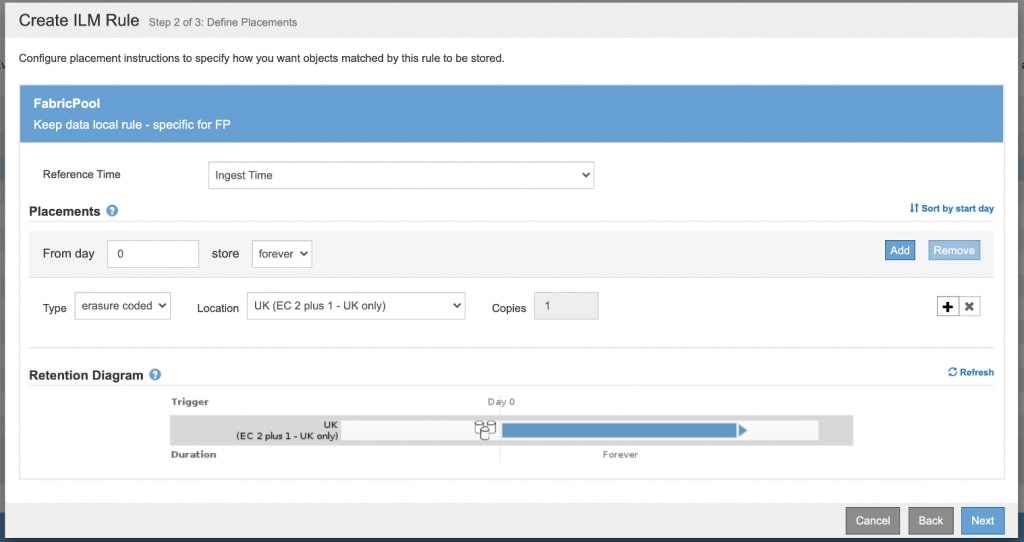
Task: Click the blue retention bar for UK
Action: click(x=618, y=430)
